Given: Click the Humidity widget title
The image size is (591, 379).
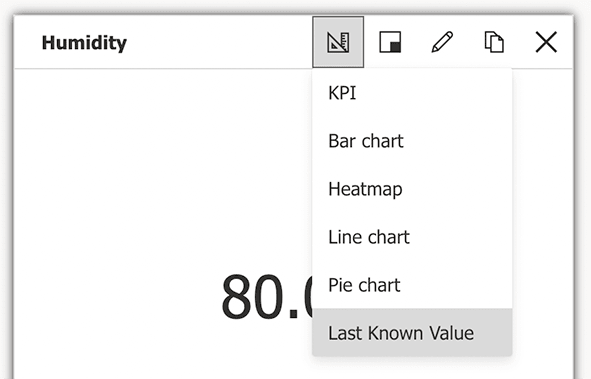Looking at the screenshot, I should (84, 43).
